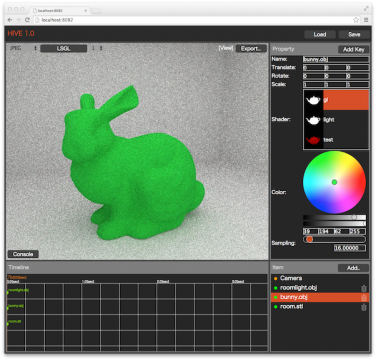
Task: Click the trash icon on the bunny.obj row
Action: click(364, 298)
